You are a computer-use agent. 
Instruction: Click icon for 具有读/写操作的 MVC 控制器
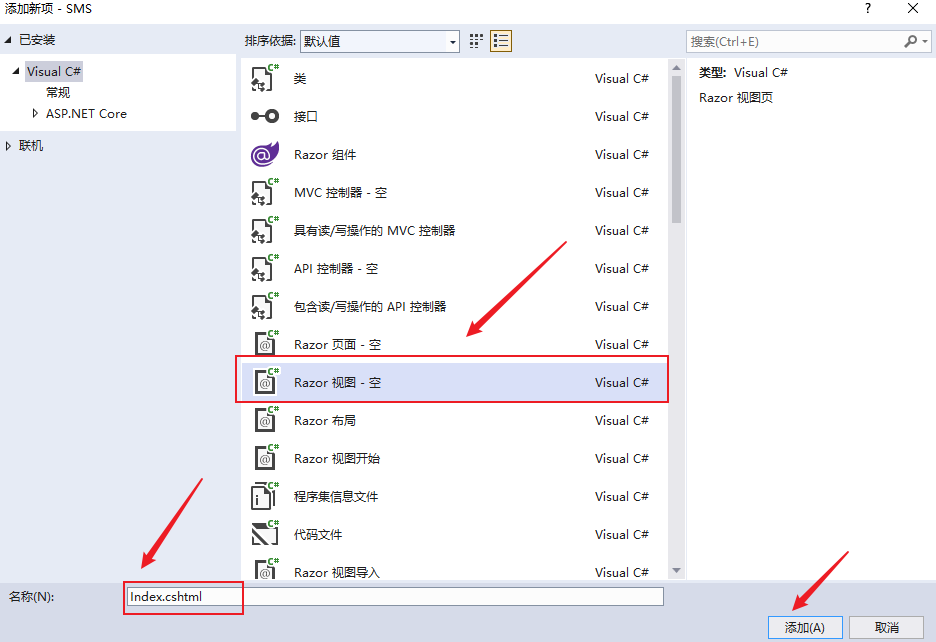click(265, 231)
